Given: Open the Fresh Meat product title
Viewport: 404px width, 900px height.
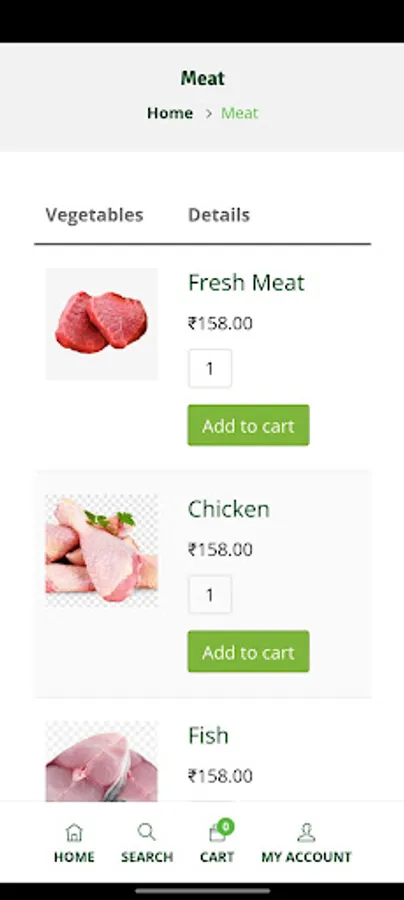Looking at the screenshot, I should [x=246, y=282].
